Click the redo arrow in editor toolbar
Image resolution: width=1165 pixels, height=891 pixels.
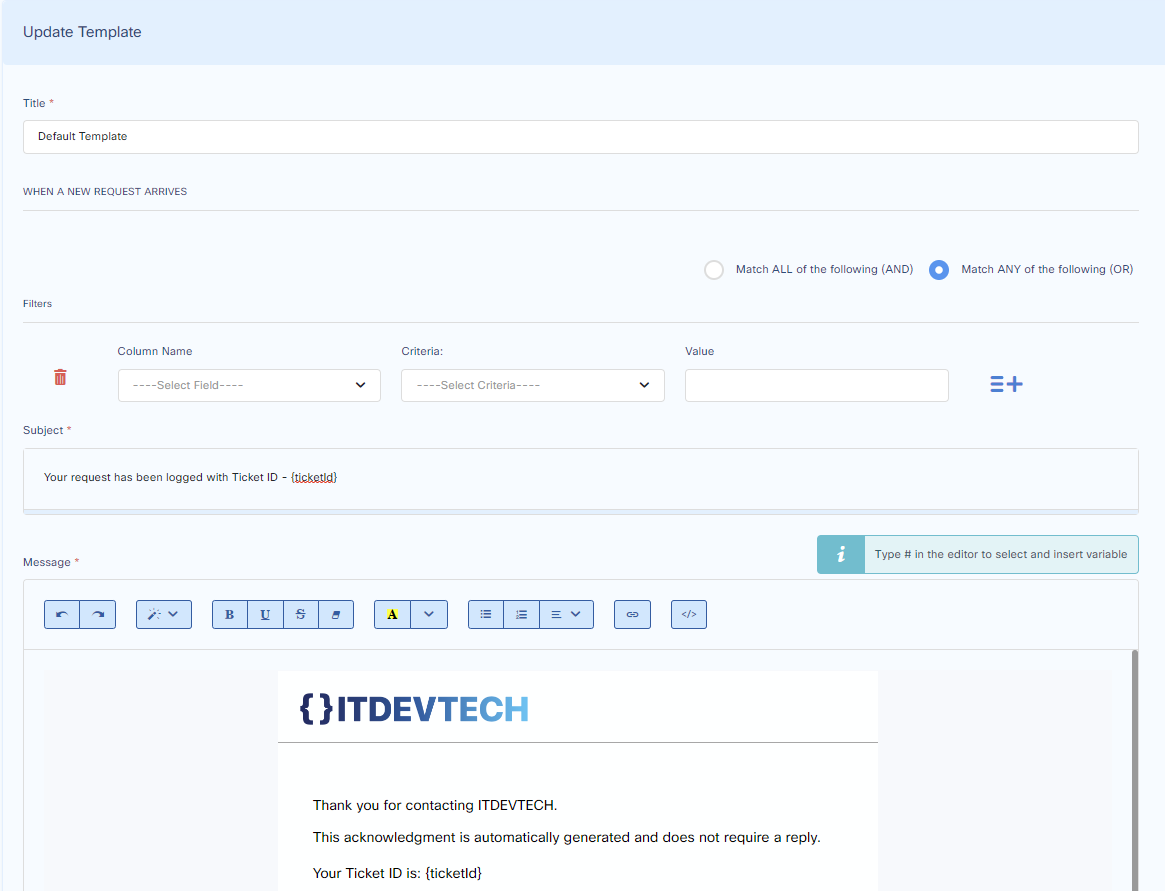[98, 614]
